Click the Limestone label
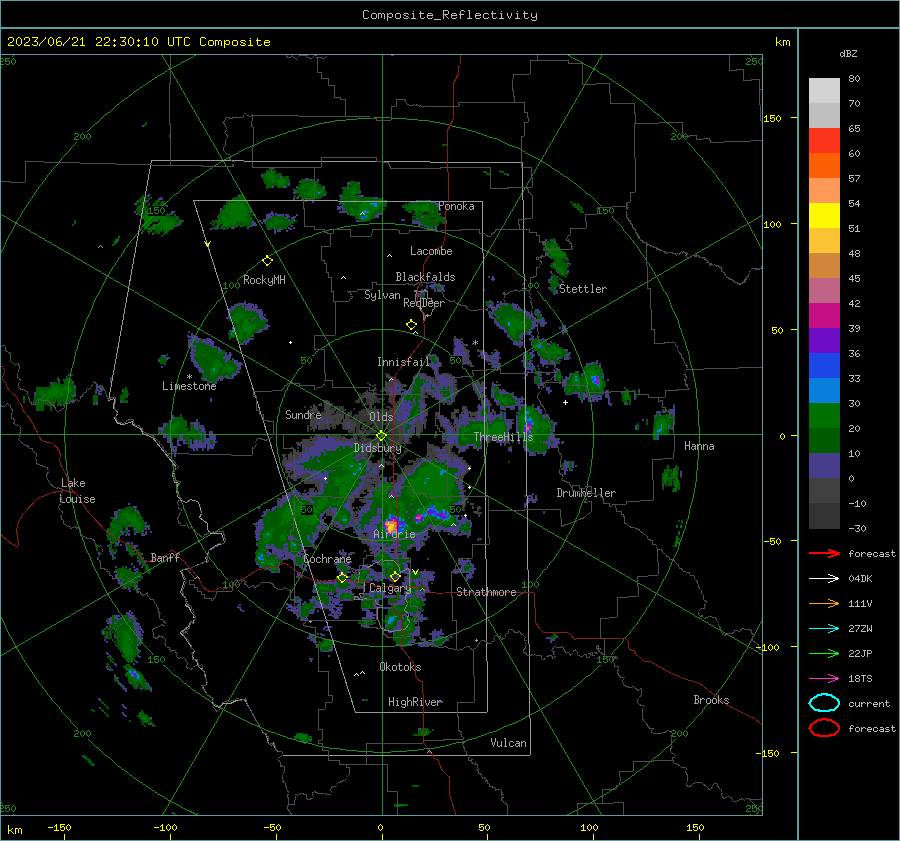 coord(189,386)
